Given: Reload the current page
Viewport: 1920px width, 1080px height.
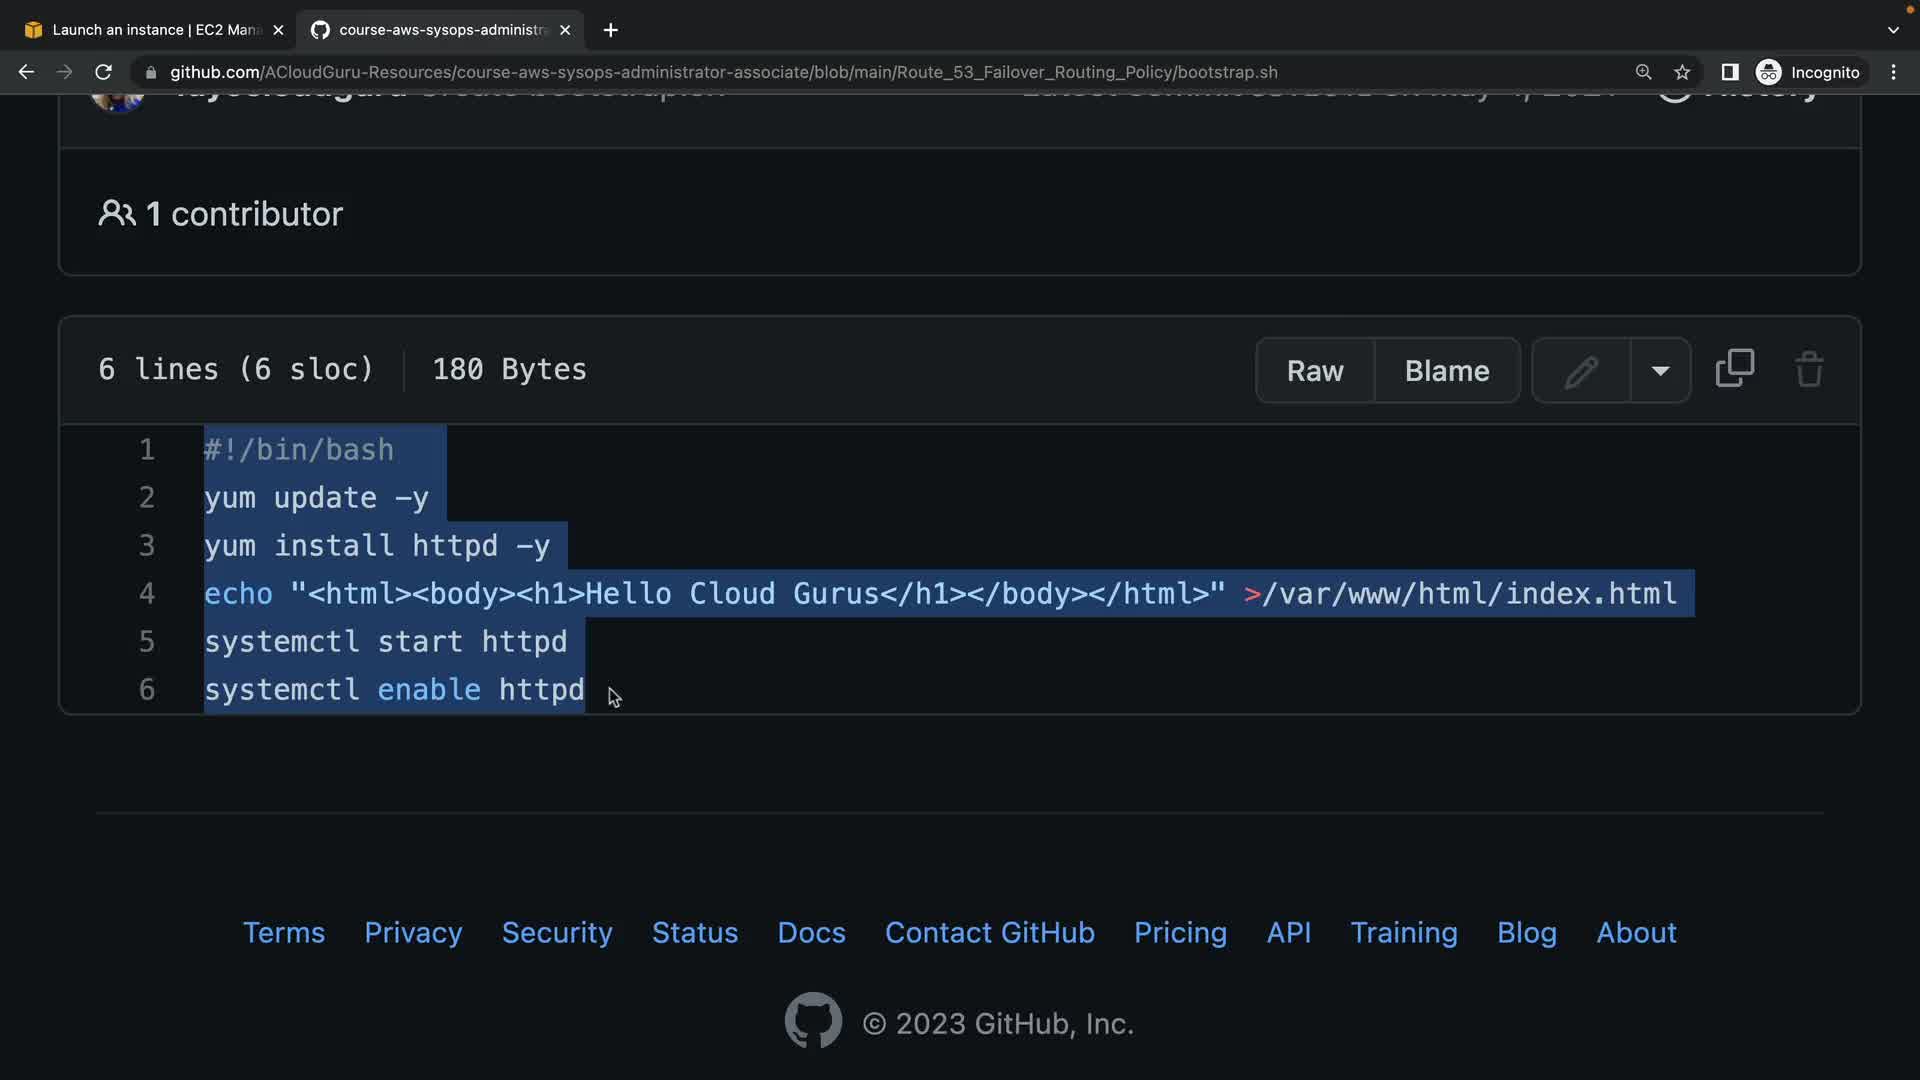Looking at the screenshot, I should tap(103, 72).
